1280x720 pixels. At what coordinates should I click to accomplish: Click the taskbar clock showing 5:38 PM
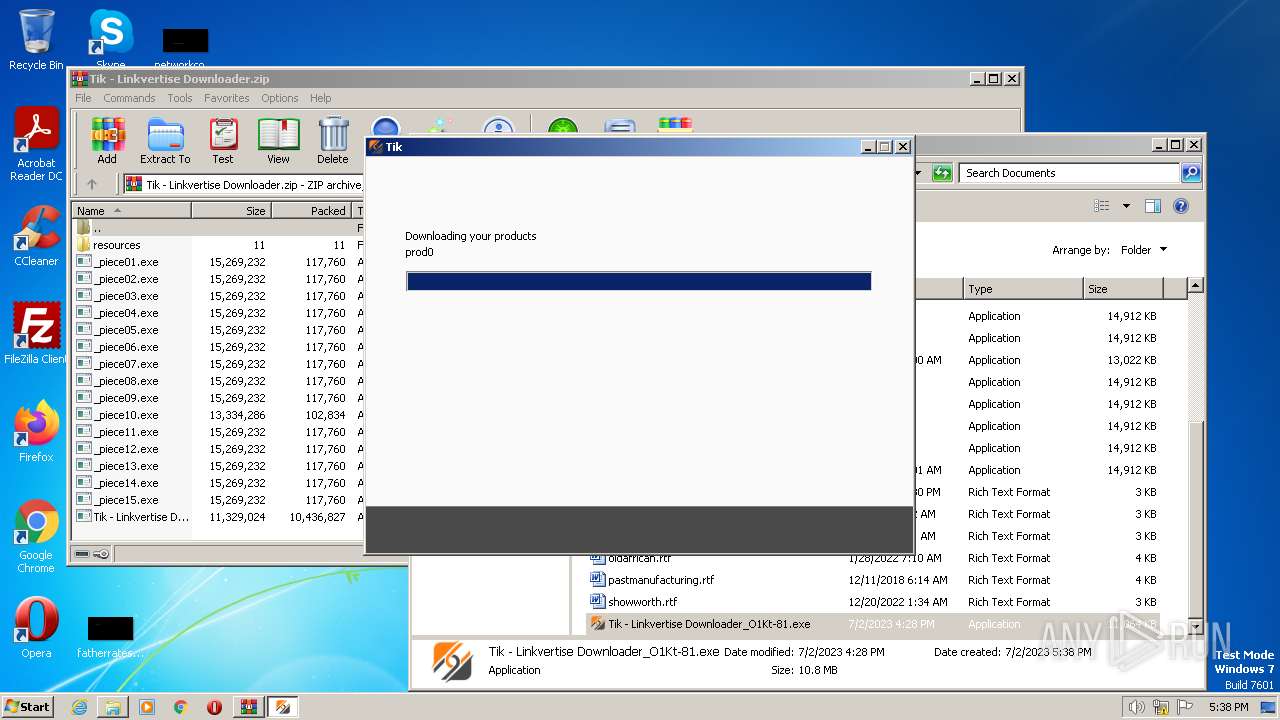1228,707
